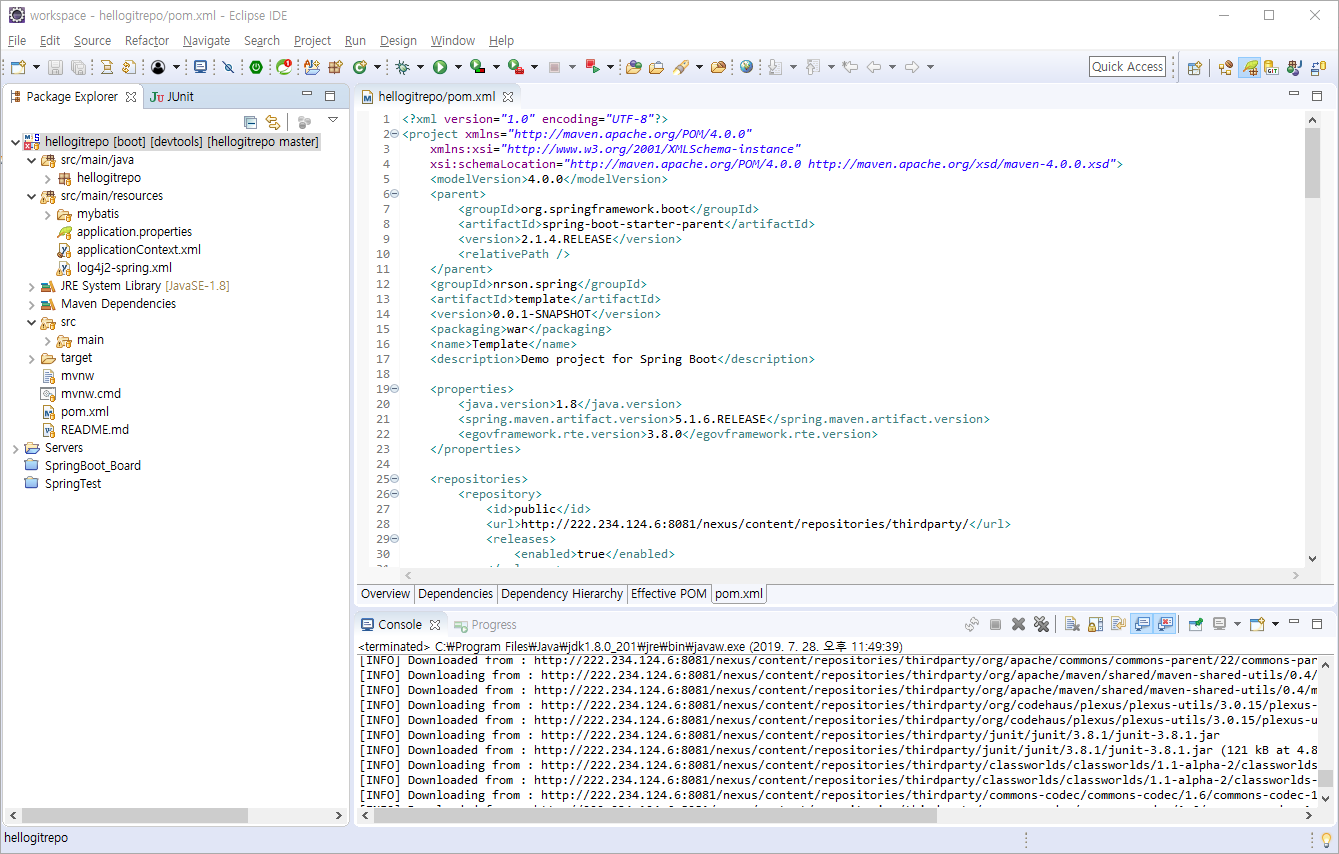Click the New file wizard icon
This screenshot has height=854, width=1339.
coord(17,67)
